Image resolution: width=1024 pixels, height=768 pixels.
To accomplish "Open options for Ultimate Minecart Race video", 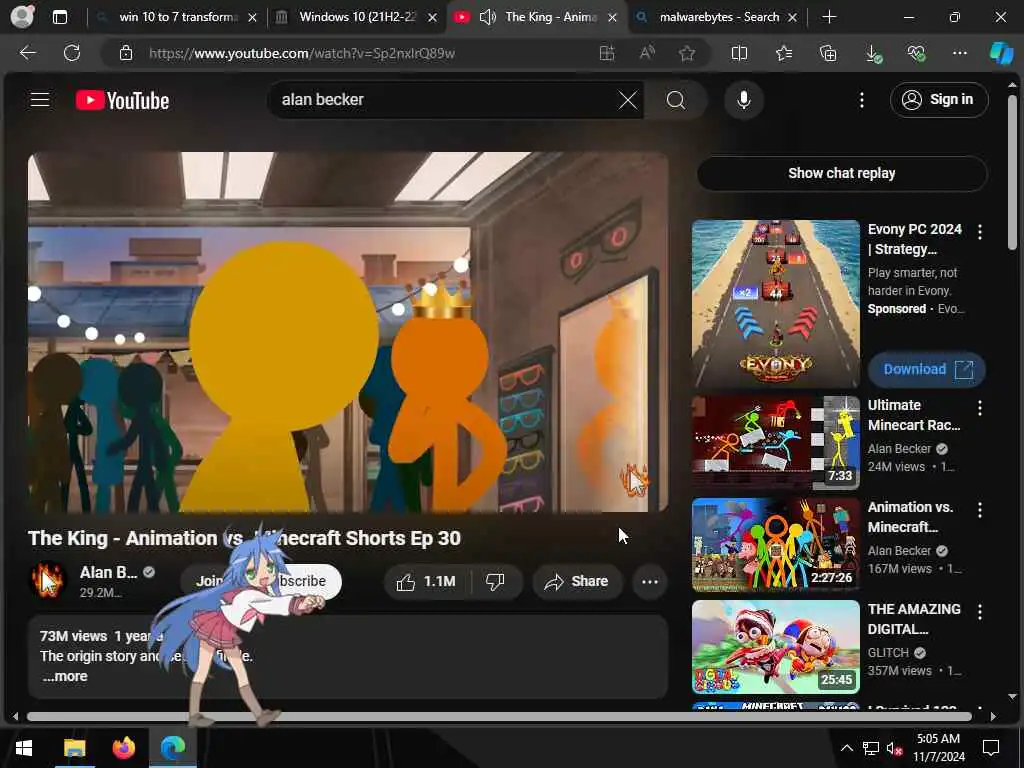I will click(x=980, y=408).
